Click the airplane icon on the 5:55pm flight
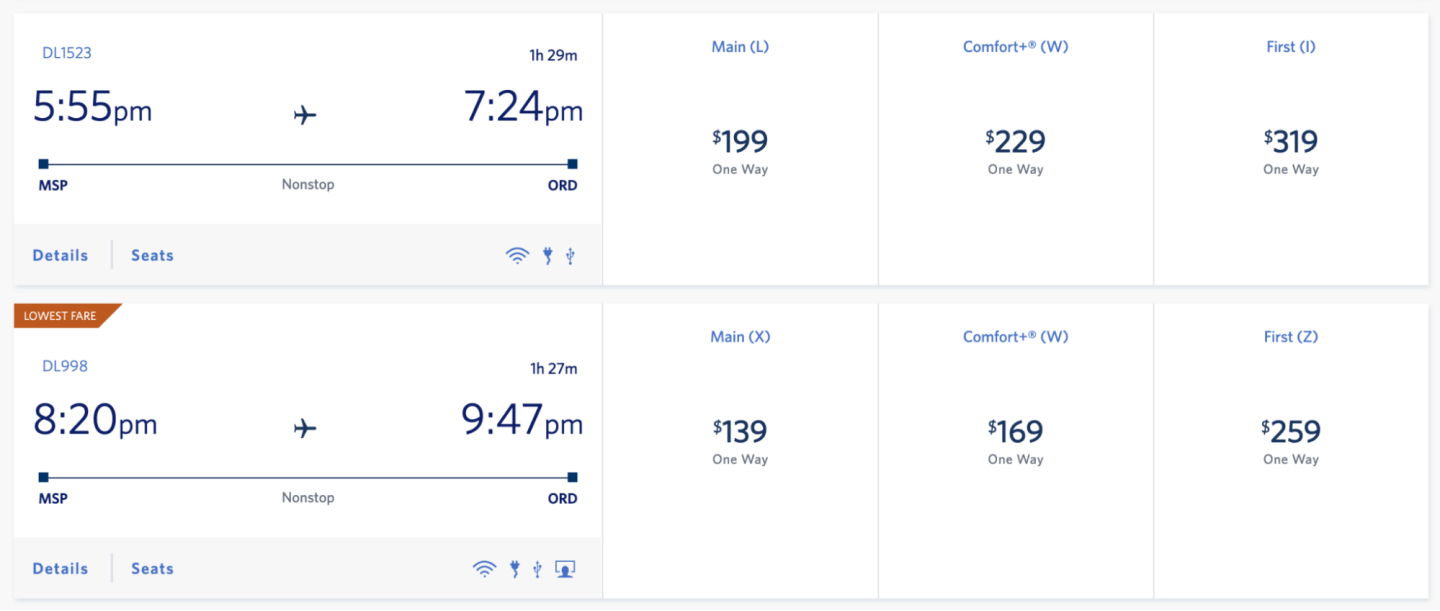Screen dimensions: 1440x611 click(x=305, y=115)
